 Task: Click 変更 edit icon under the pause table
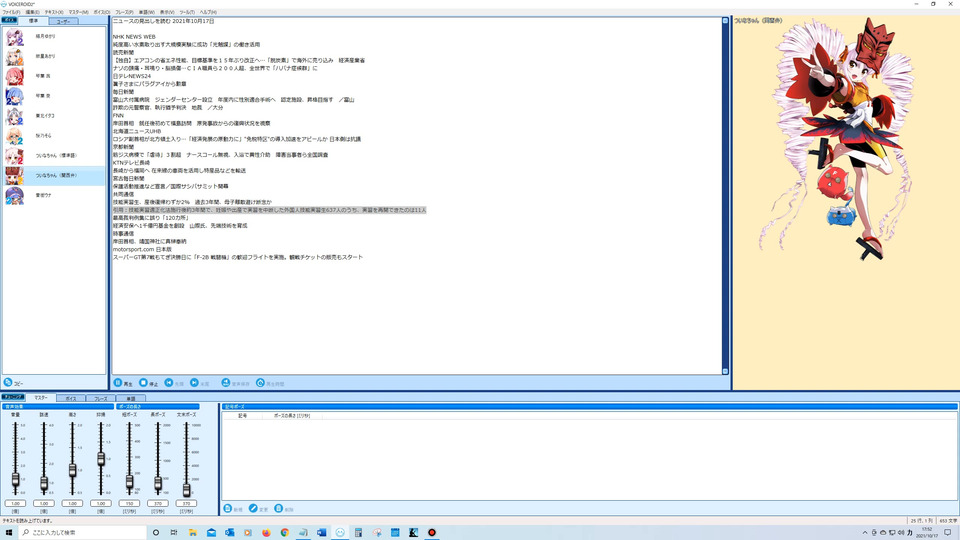pyautogui.click(x=253, y=509)
